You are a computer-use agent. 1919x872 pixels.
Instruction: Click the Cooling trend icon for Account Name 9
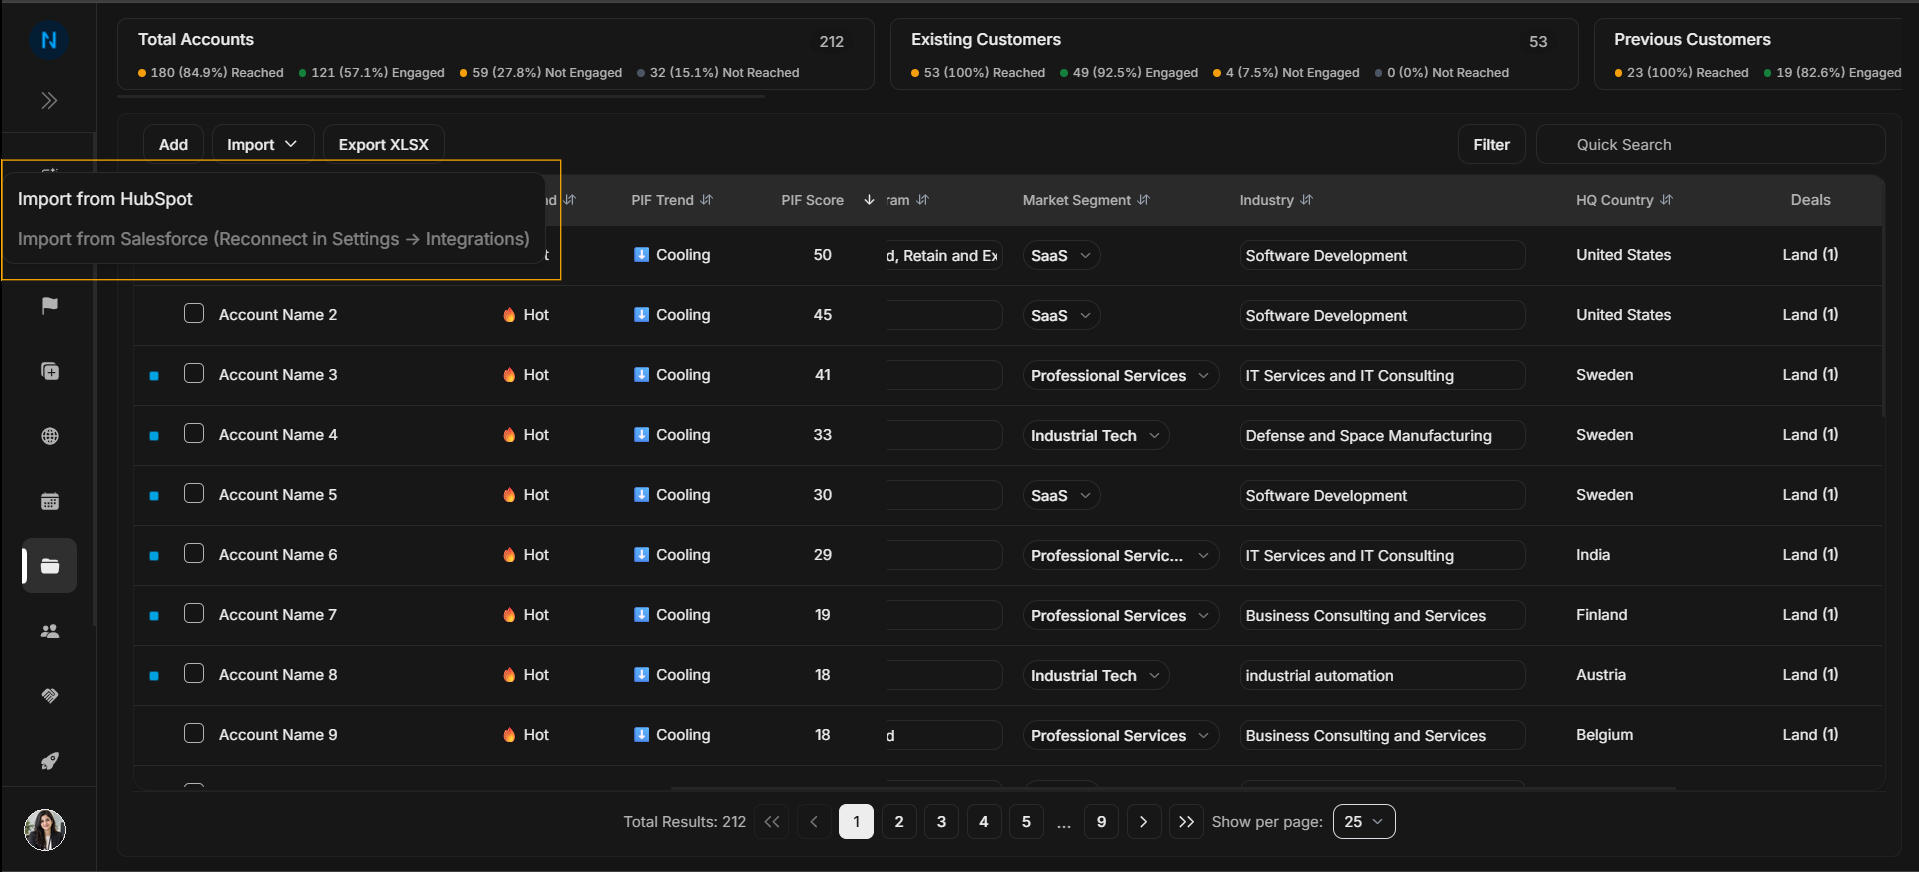[641, 734]
